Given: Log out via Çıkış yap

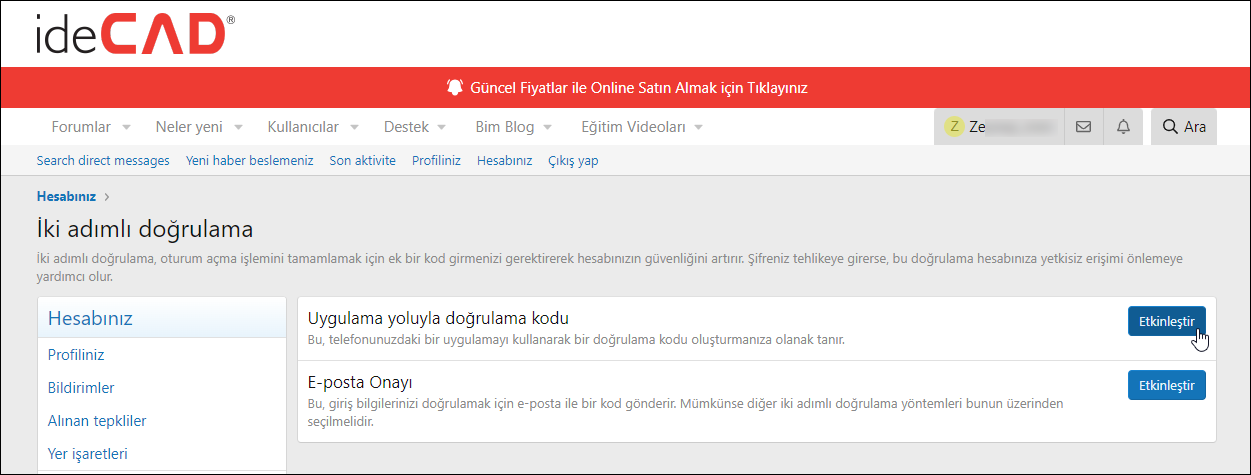Looking at the screenshot, I should [573, 160].
